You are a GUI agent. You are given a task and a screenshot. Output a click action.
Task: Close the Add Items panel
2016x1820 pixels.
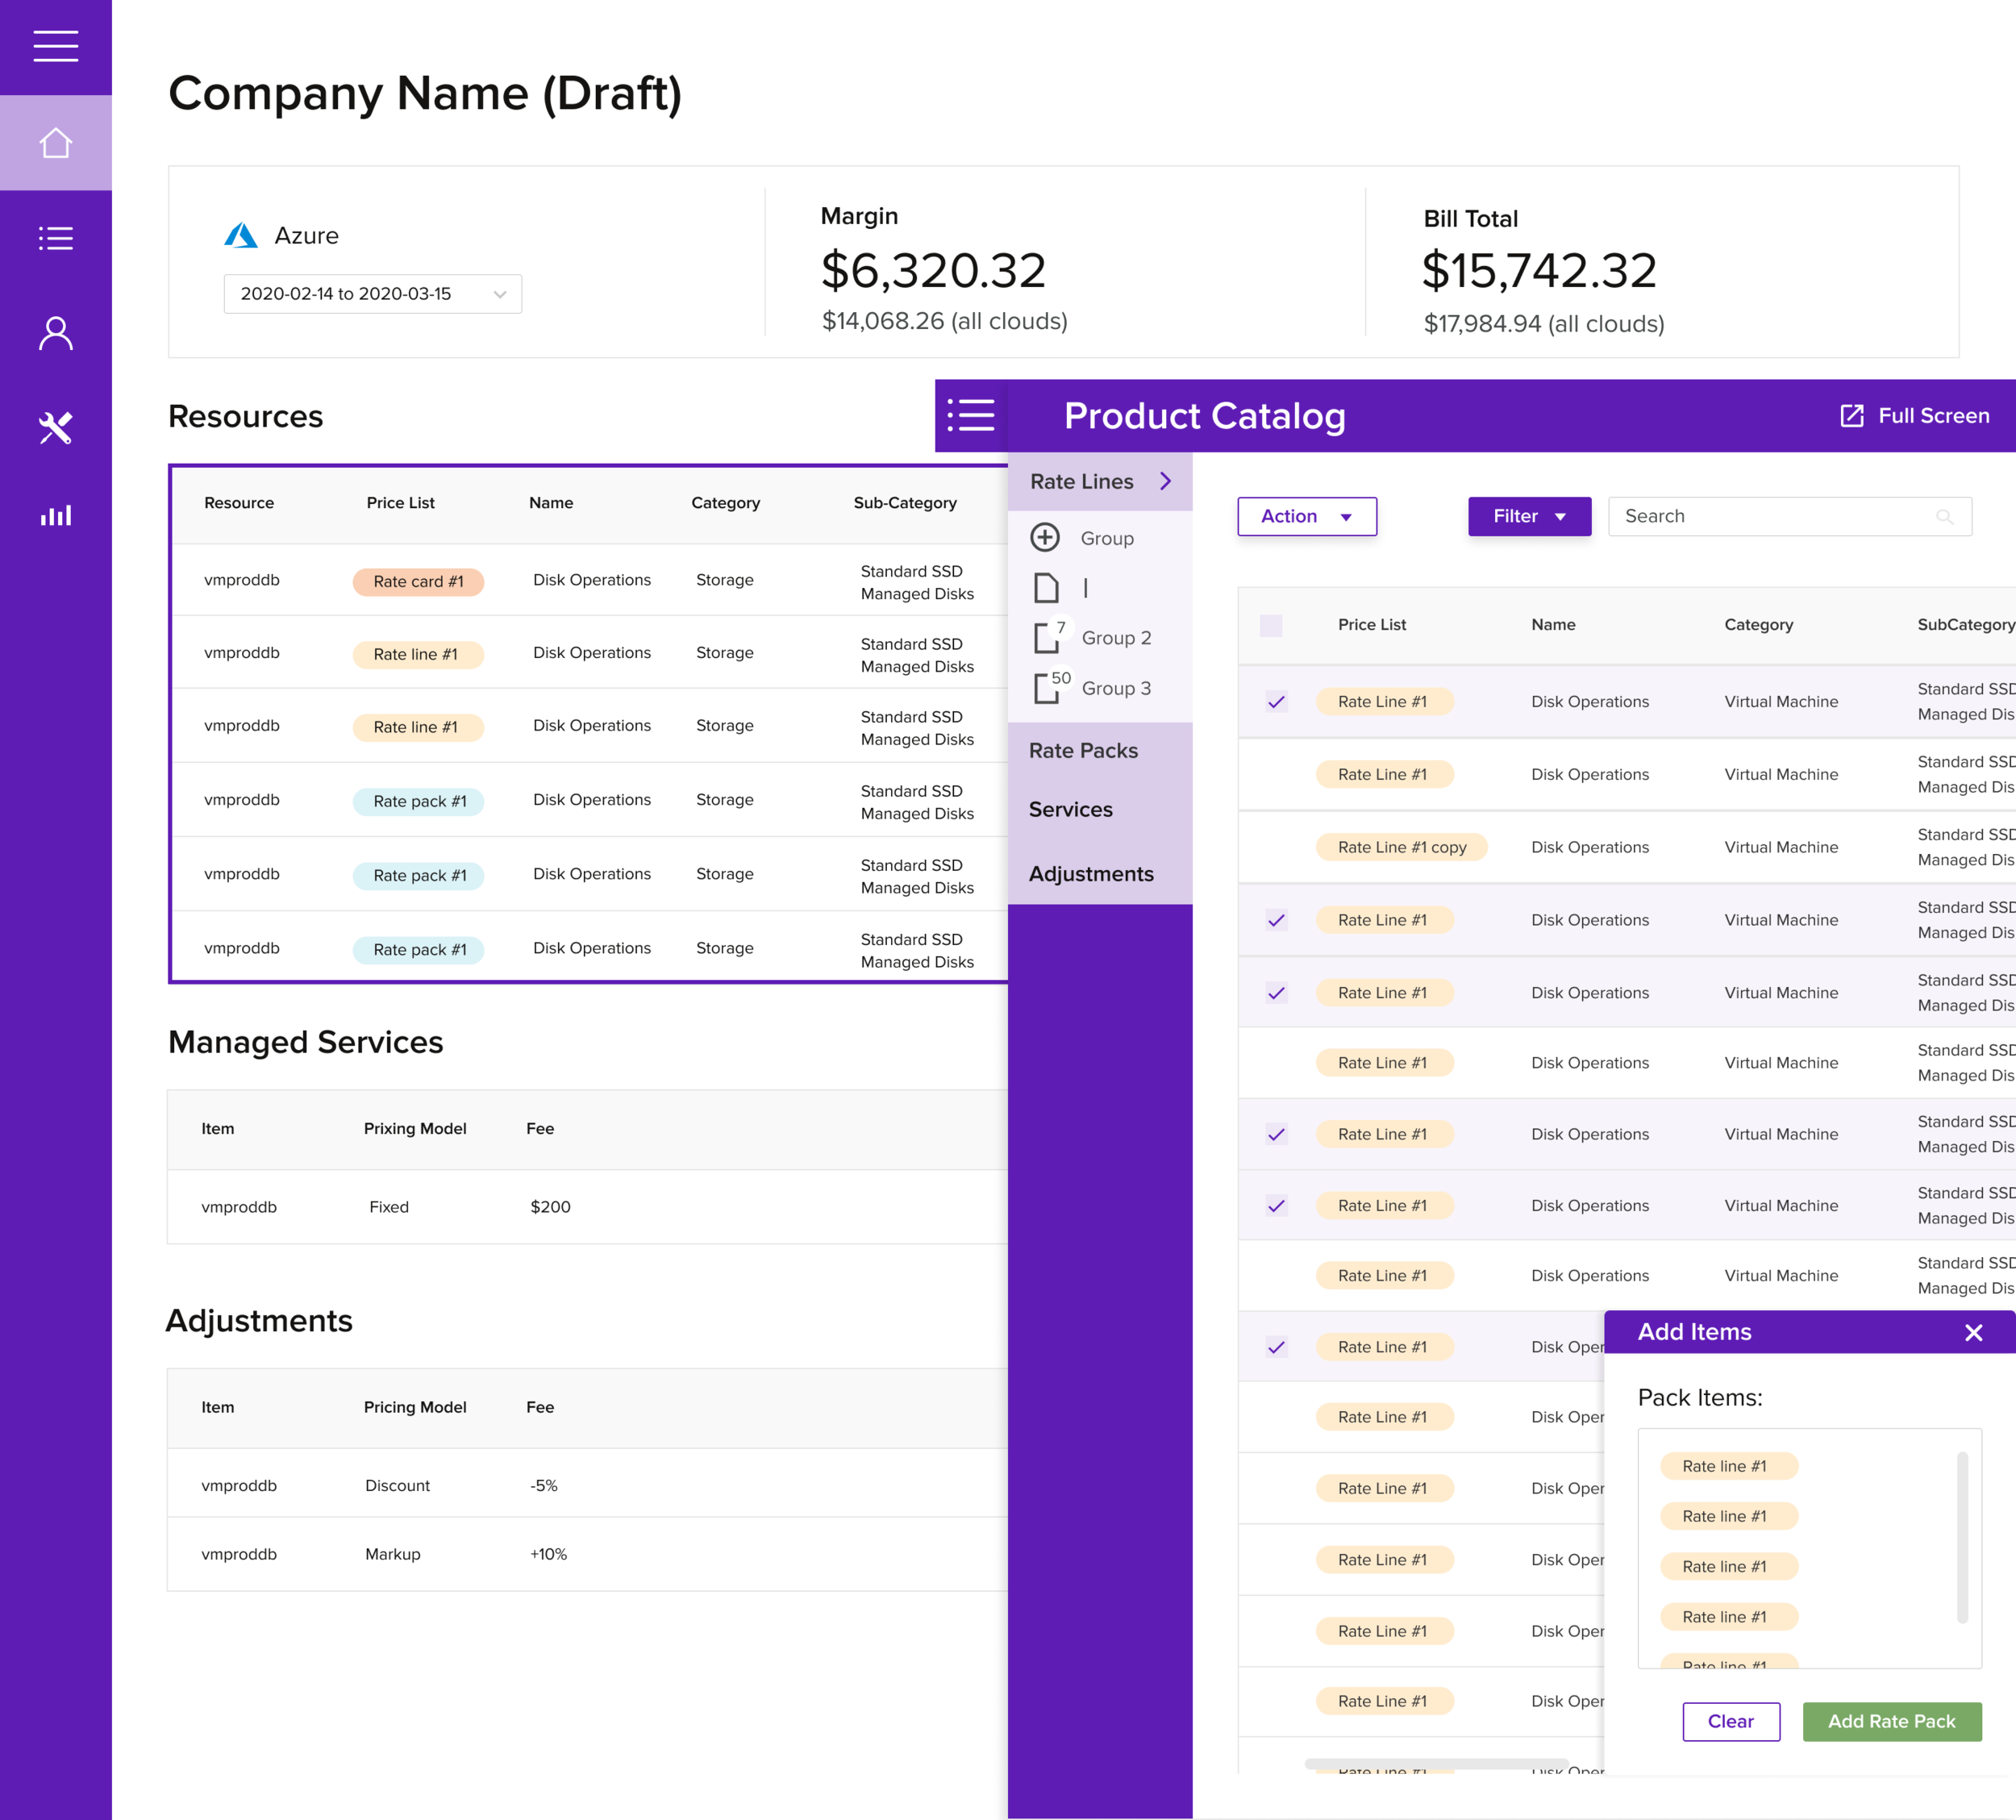(x=1973, y=1332)
